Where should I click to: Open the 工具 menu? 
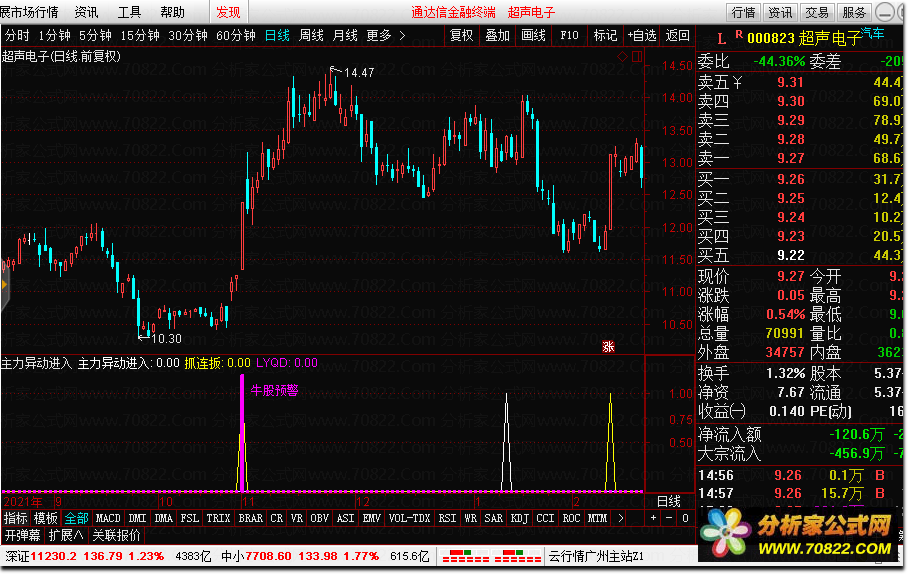[x=129, y=12]
